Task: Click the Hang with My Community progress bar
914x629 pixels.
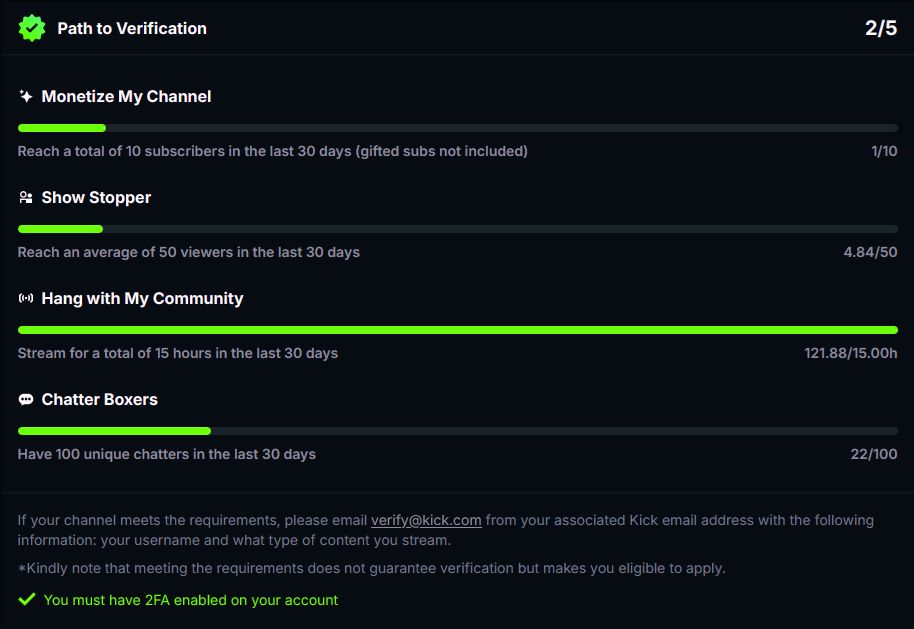Action: coord(457,330)
